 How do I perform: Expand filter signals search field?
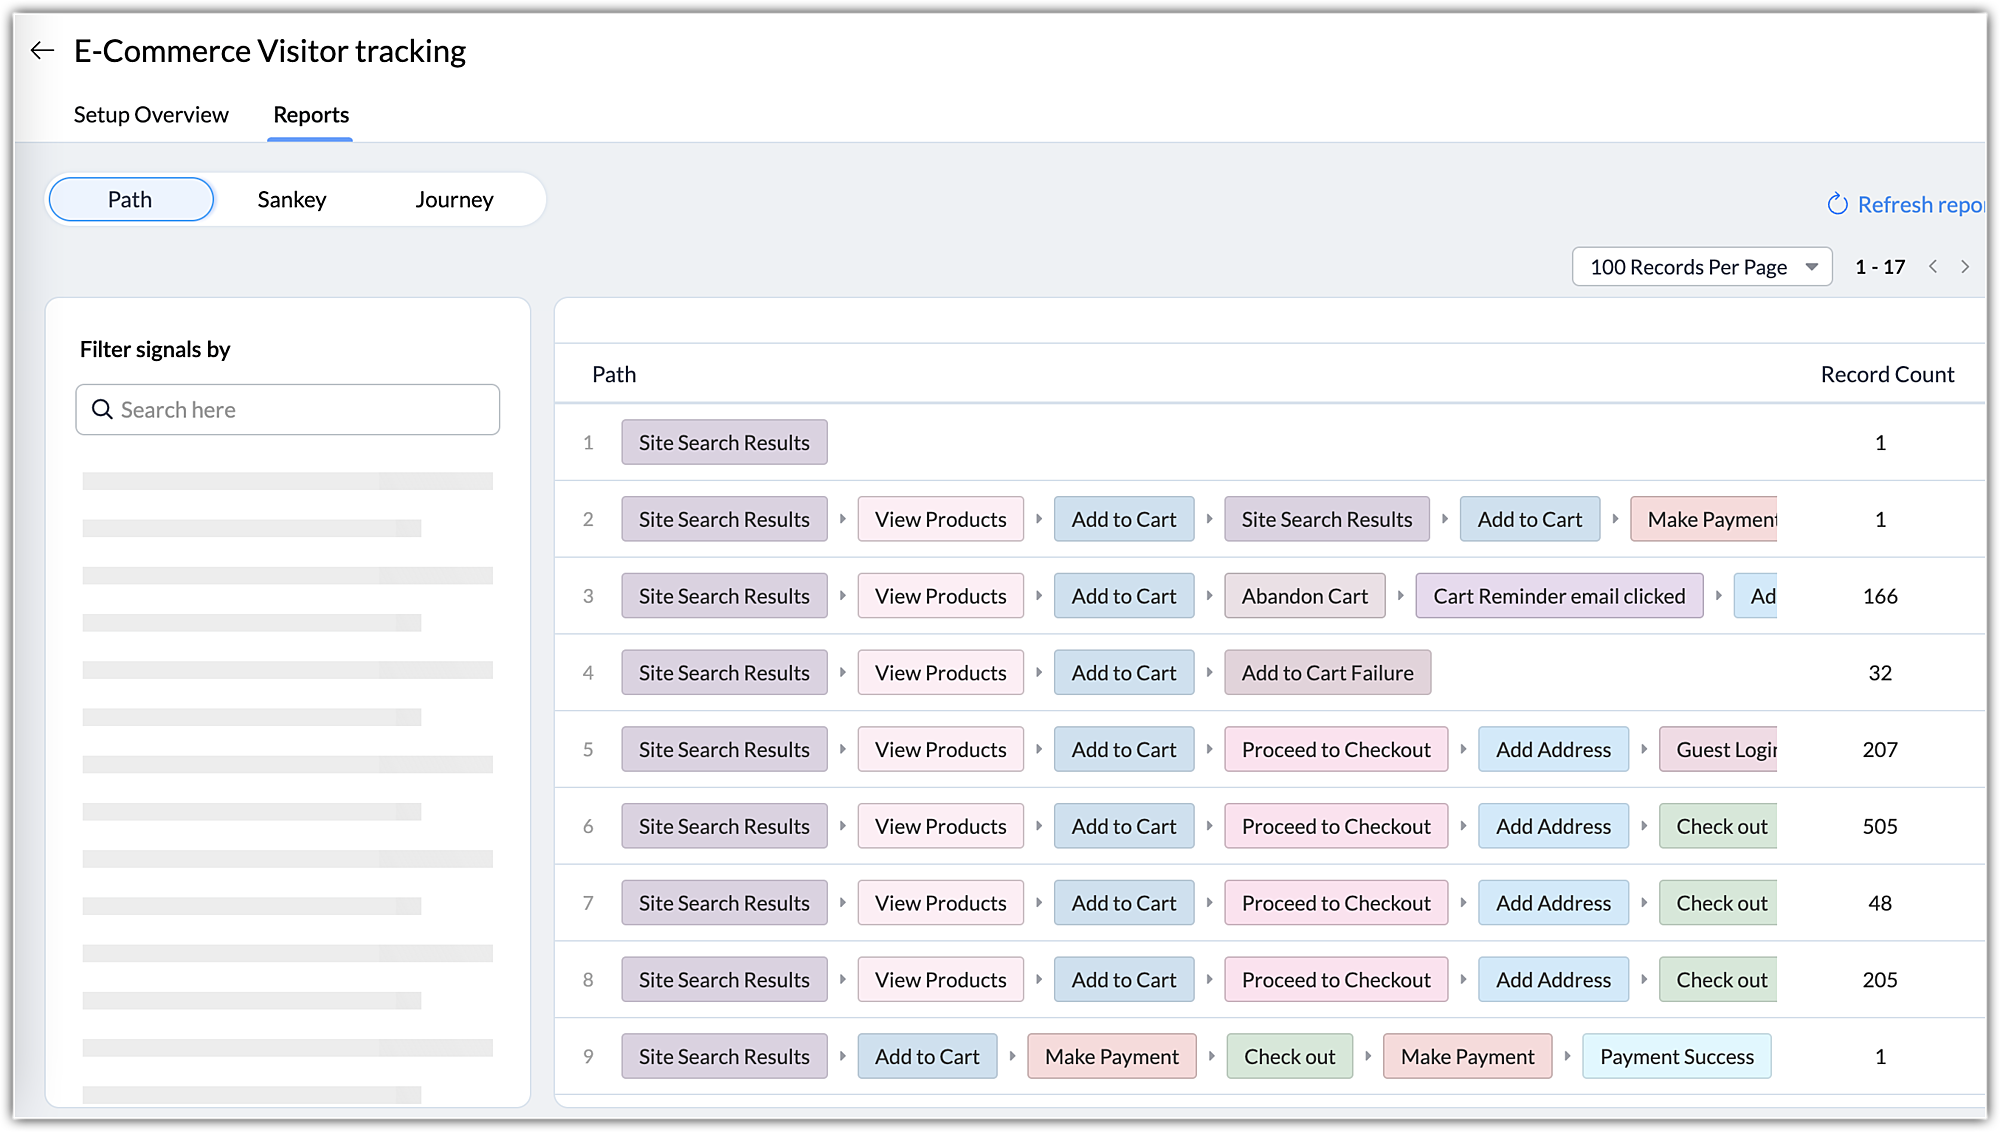(x=288, y=409)
